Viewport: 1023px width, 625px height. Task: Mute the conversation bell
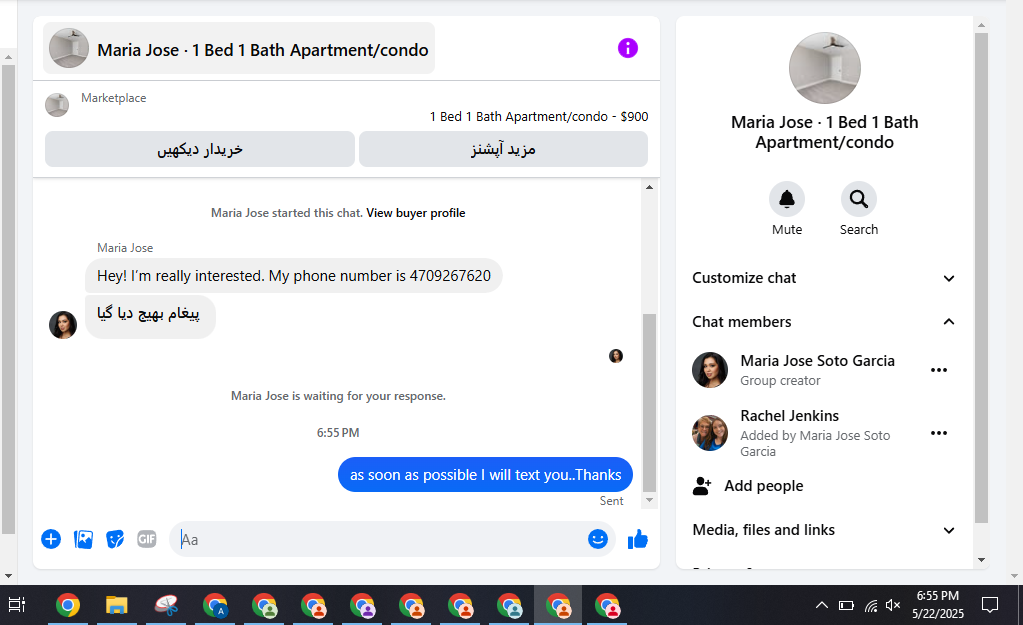point(787,199)
